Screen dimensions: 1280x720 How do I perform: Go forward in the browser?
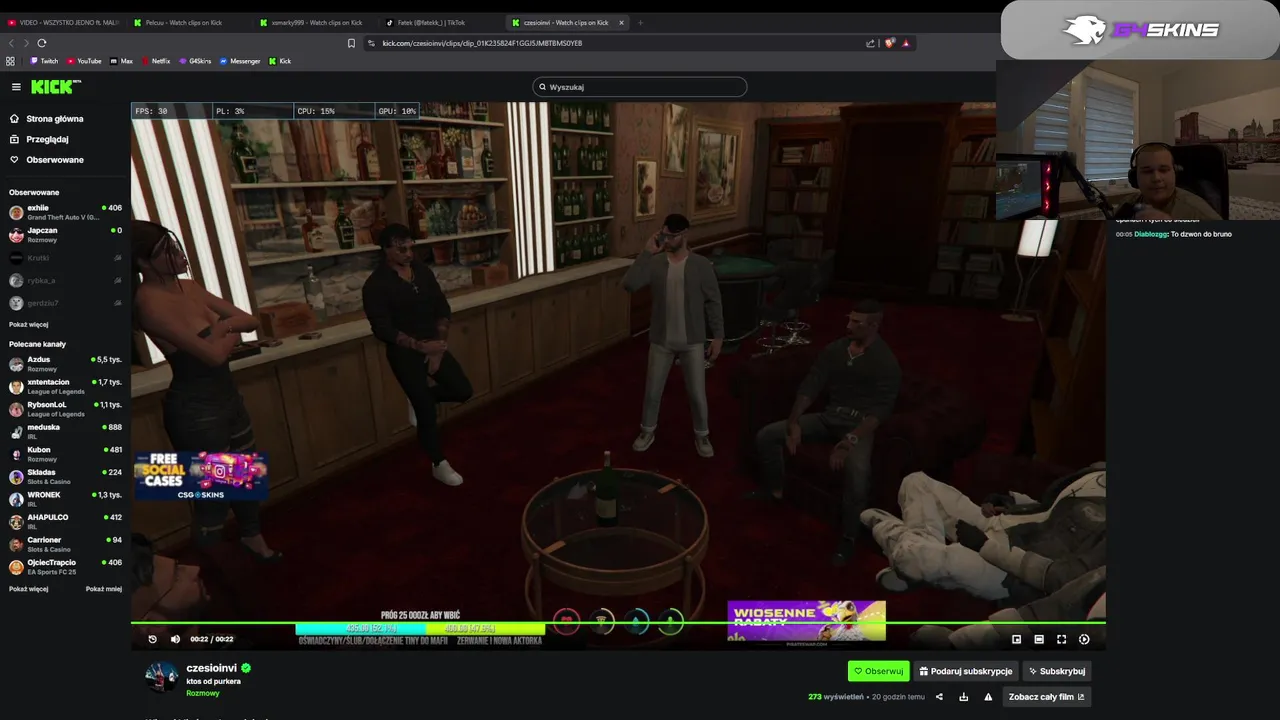(x=25, y=43)
